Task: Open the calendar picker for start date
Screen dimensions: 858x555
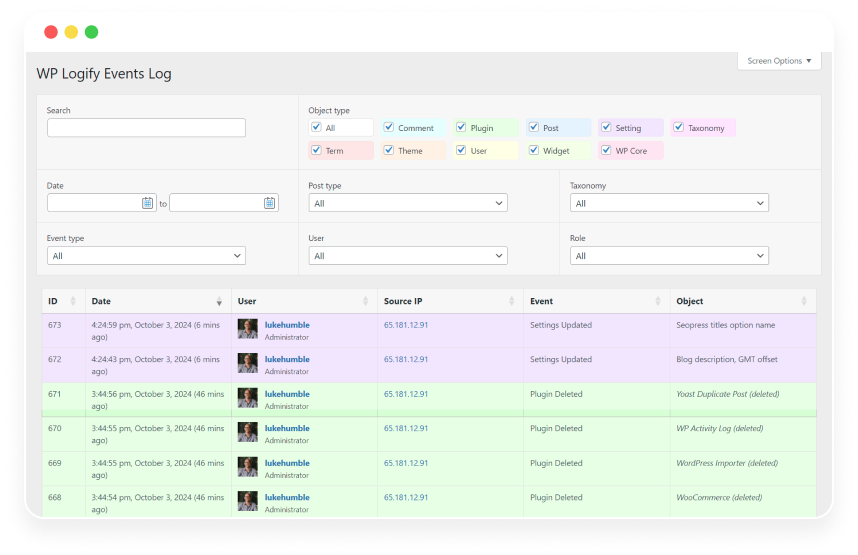Action: tap(148, 203)
